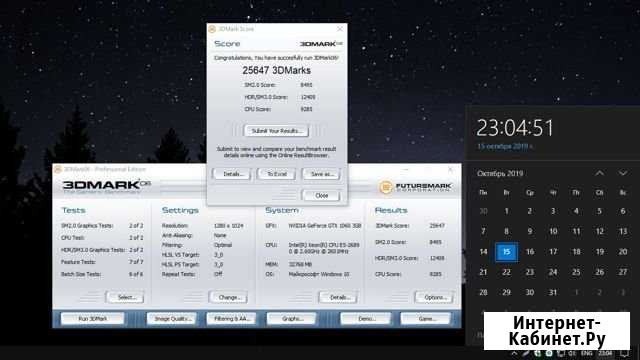Click 23:04:51 time in calendar flyout
Image resolution: width=640 pixels, height=360 pixels.
515,128
